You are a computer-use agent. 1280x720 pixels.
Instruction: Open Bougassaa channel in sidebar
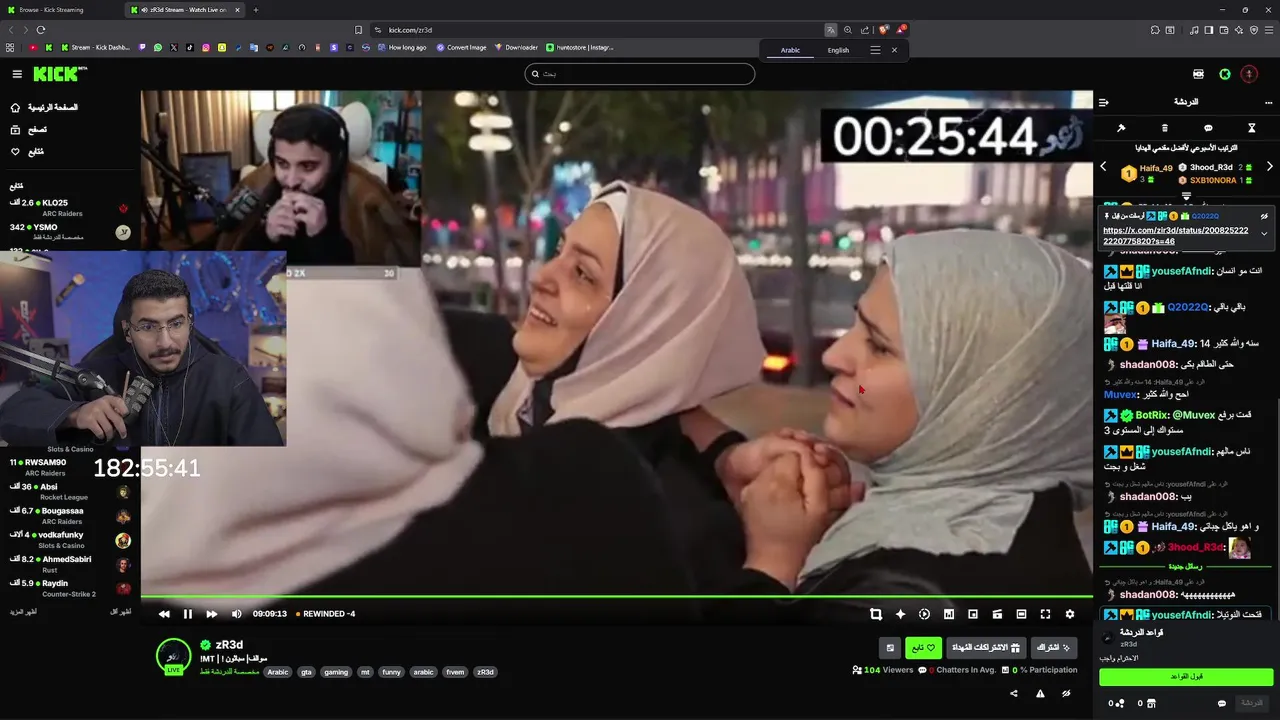tap(68, 516)
